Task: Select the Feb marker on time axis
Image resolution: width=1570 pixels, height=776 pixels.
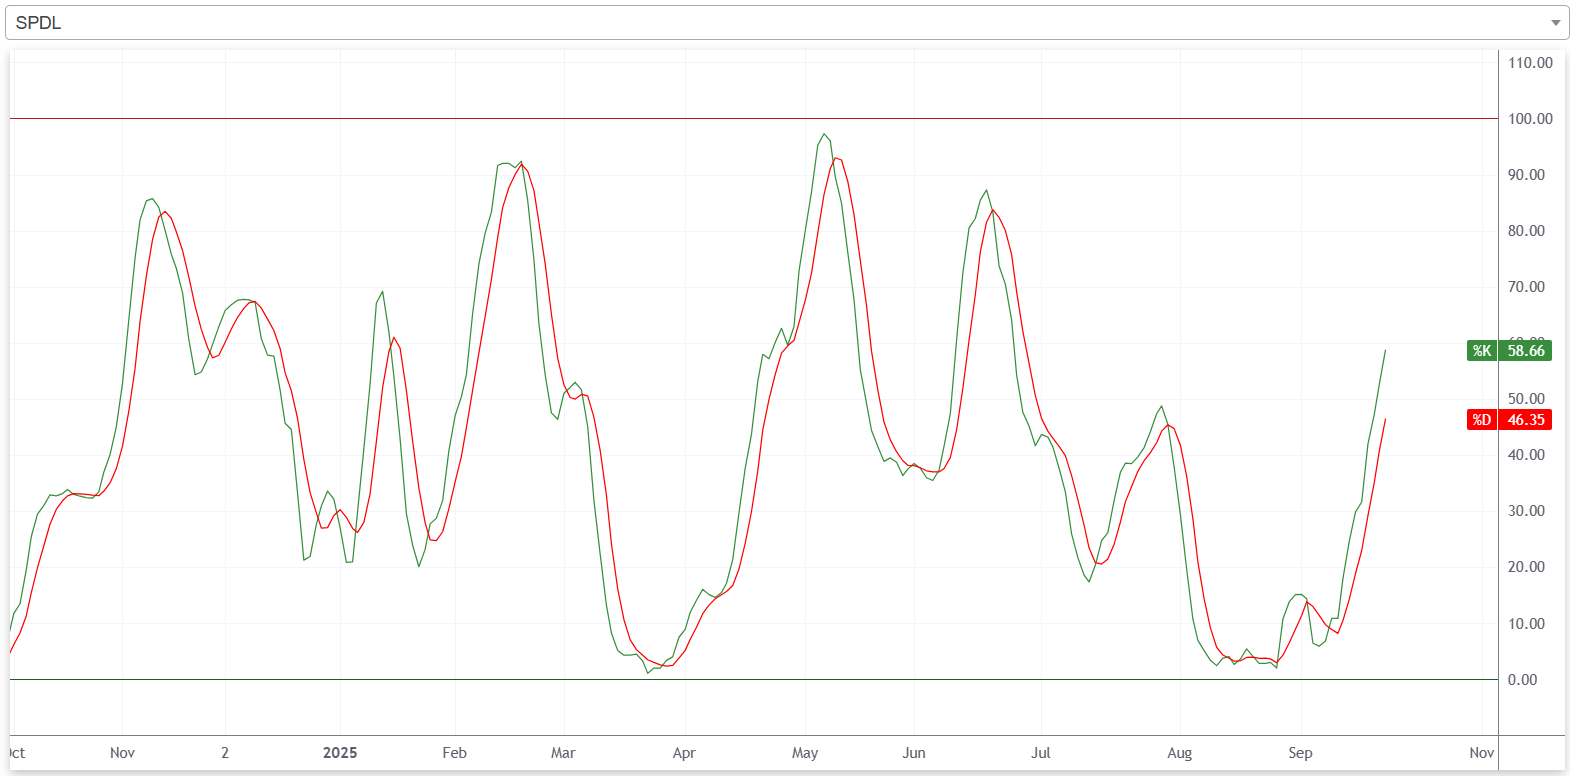Action: pos(454,753)
